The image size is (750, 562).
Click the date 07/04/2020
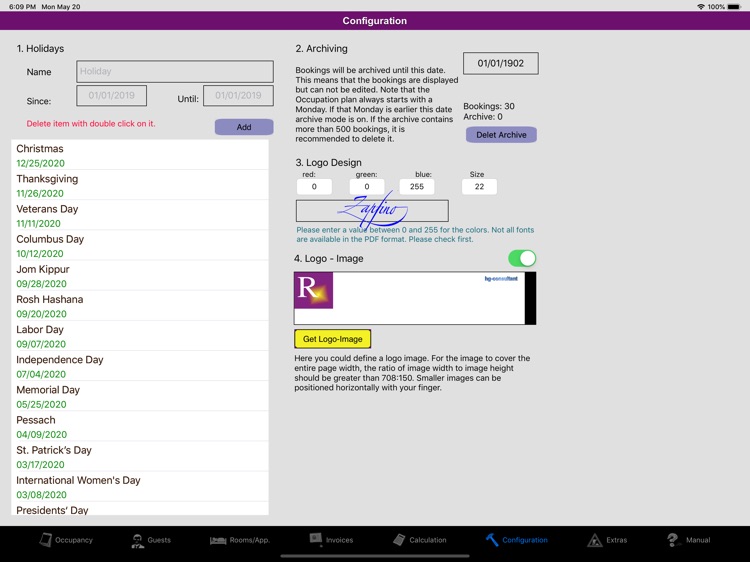click(41, 374)
